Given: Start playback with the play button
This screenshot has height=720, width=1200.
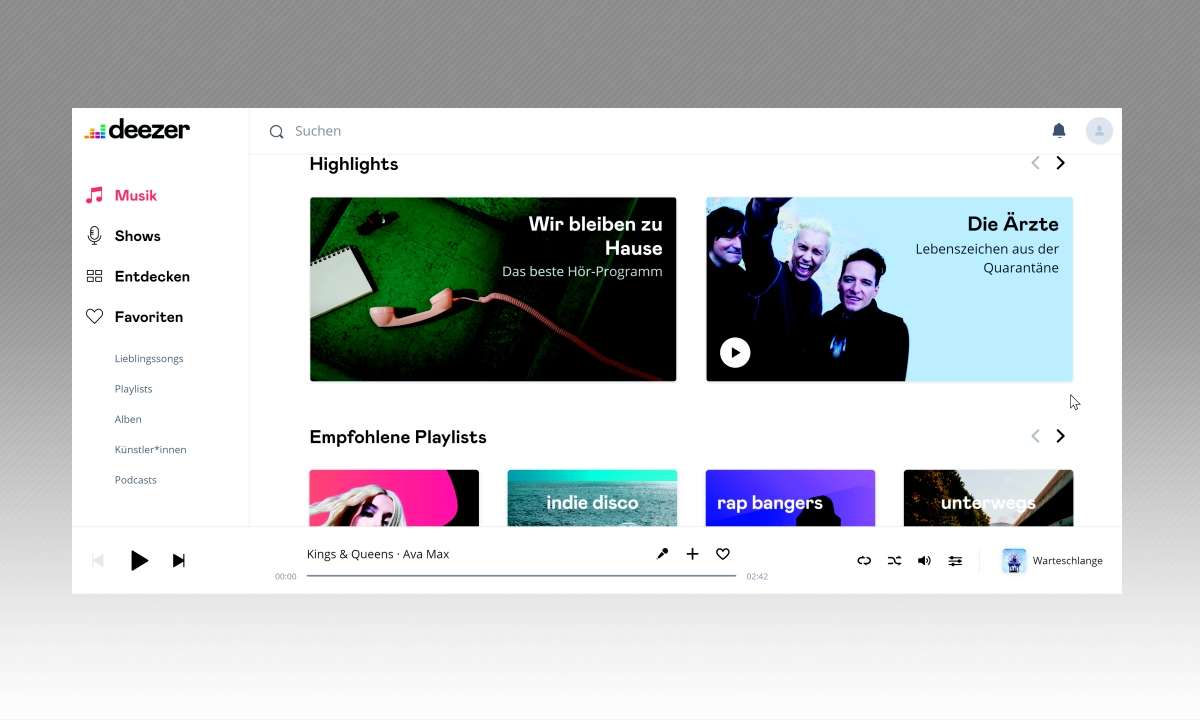Looking at the screenshot, I should coord(139,561).
